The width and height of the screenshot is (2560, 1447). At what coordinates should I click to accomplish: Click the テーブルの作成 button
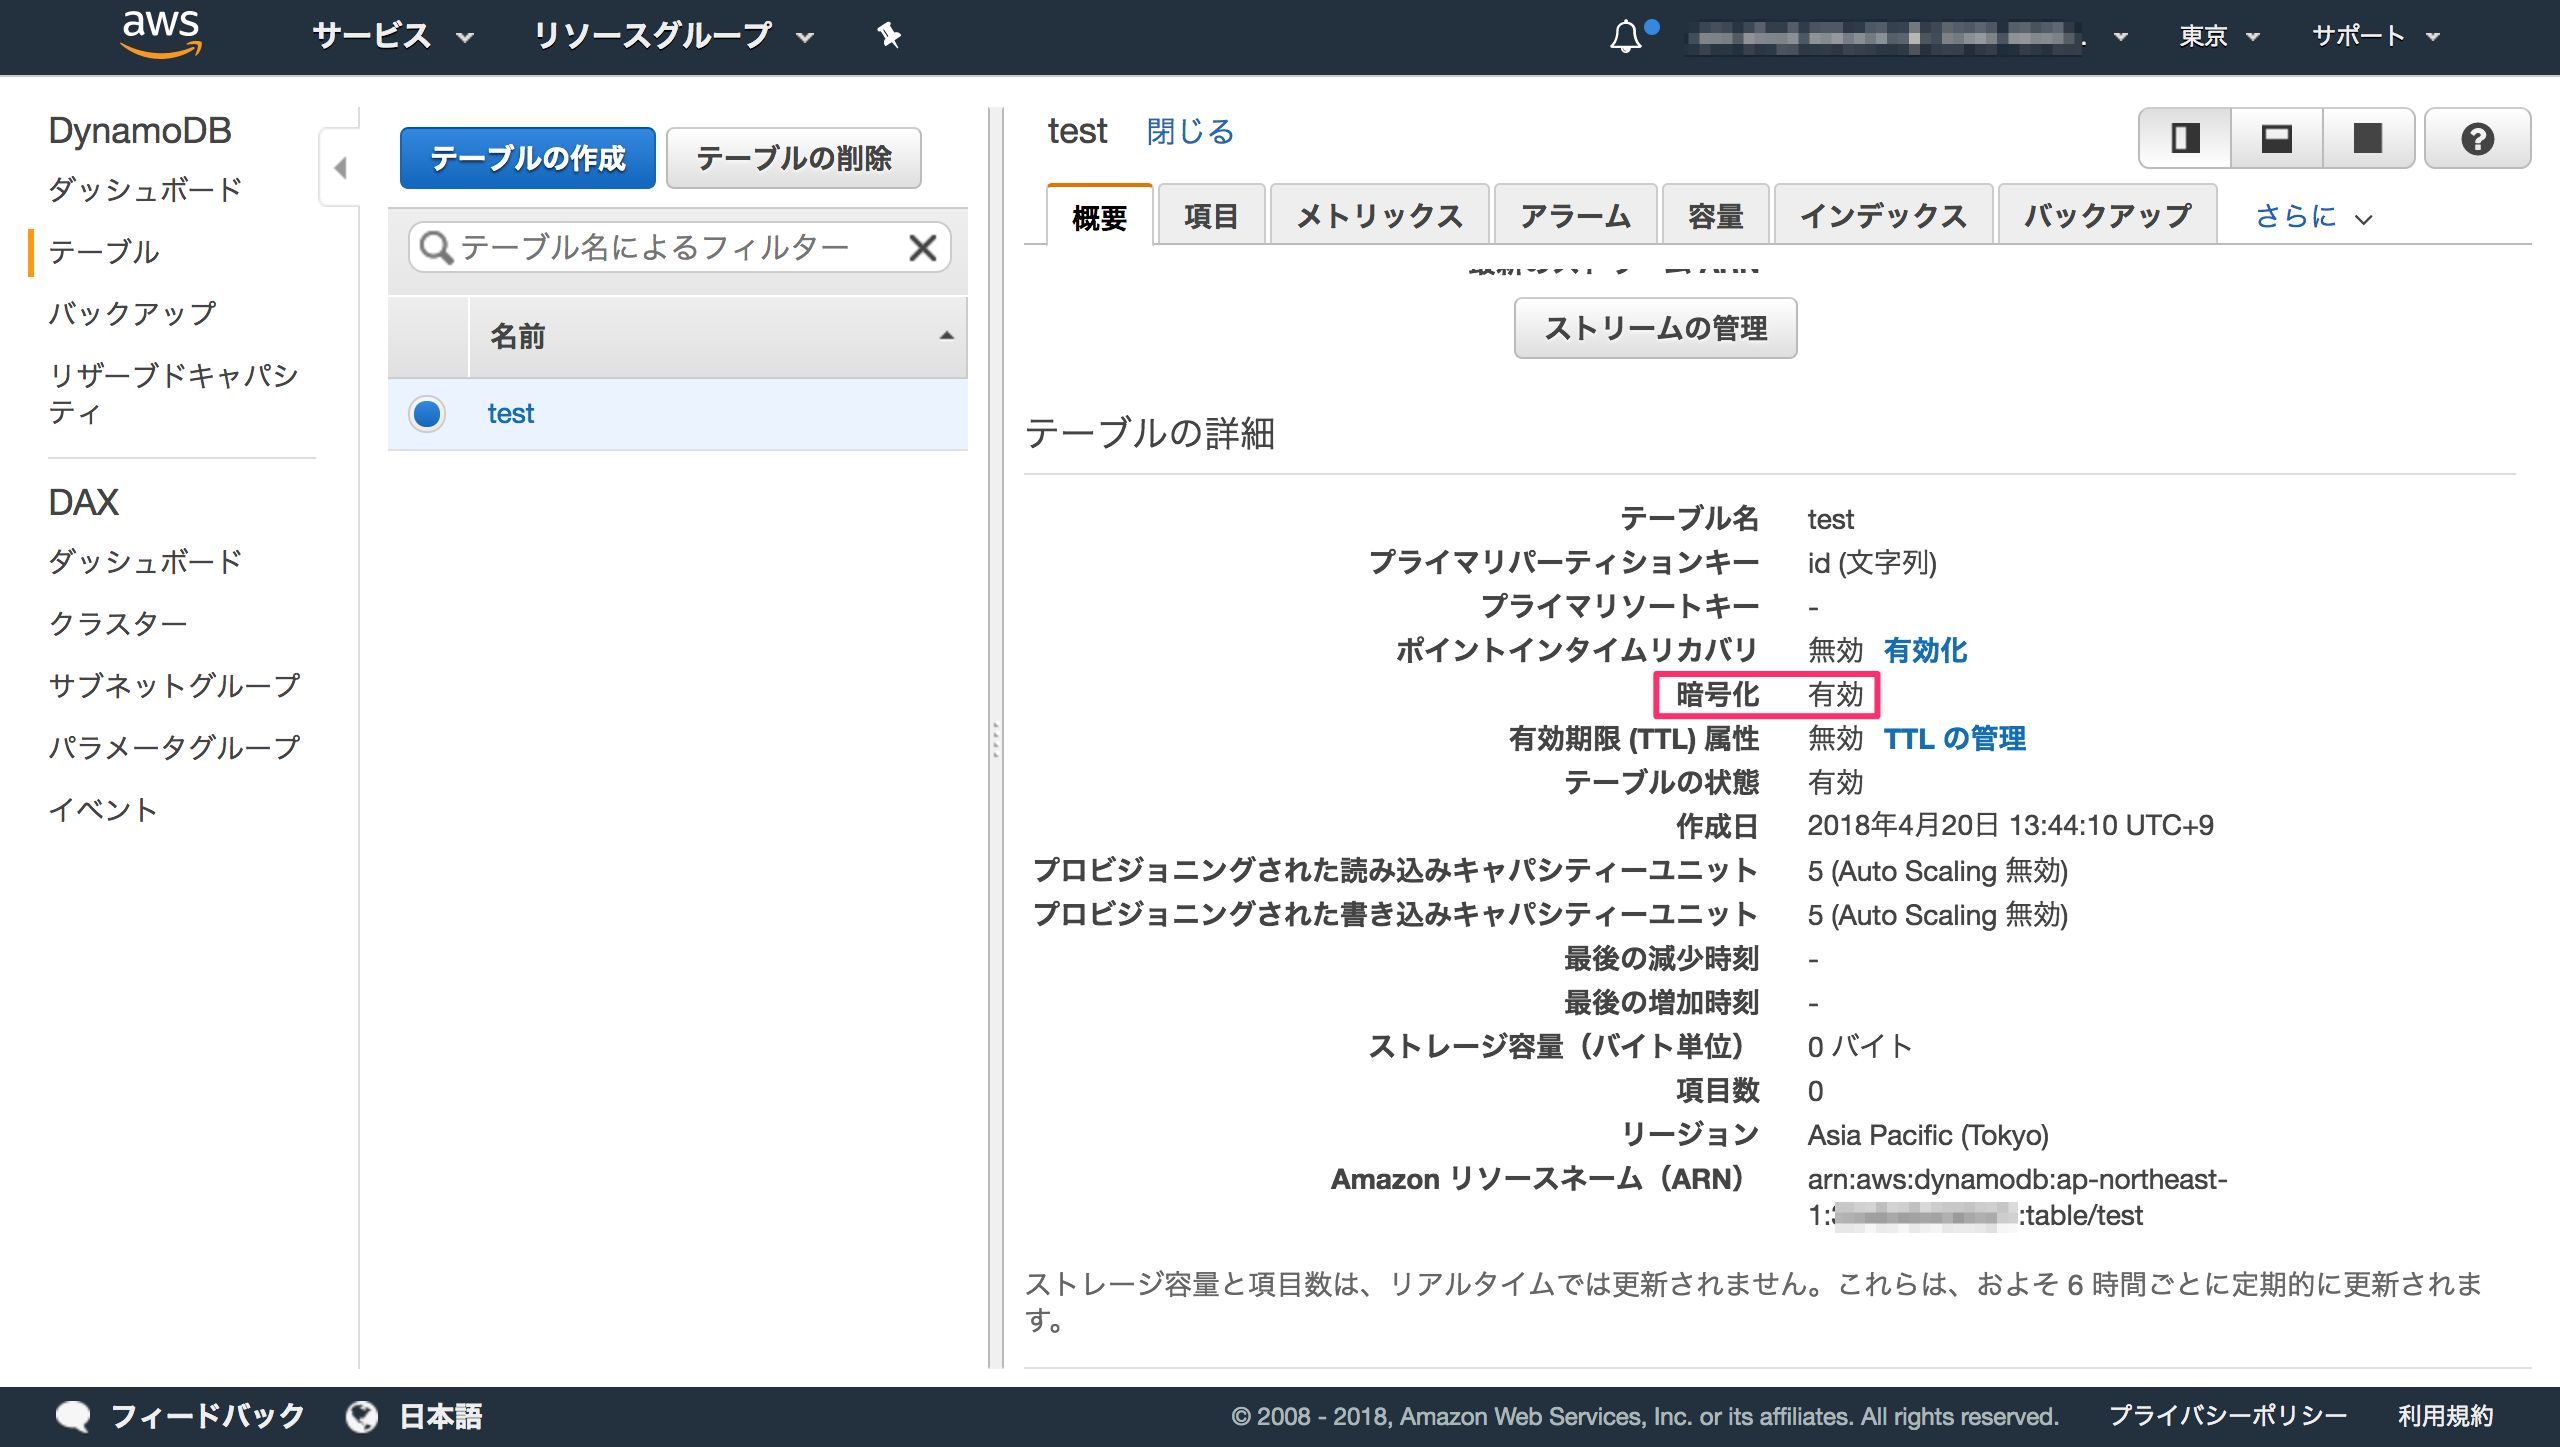tap(527, 158)
